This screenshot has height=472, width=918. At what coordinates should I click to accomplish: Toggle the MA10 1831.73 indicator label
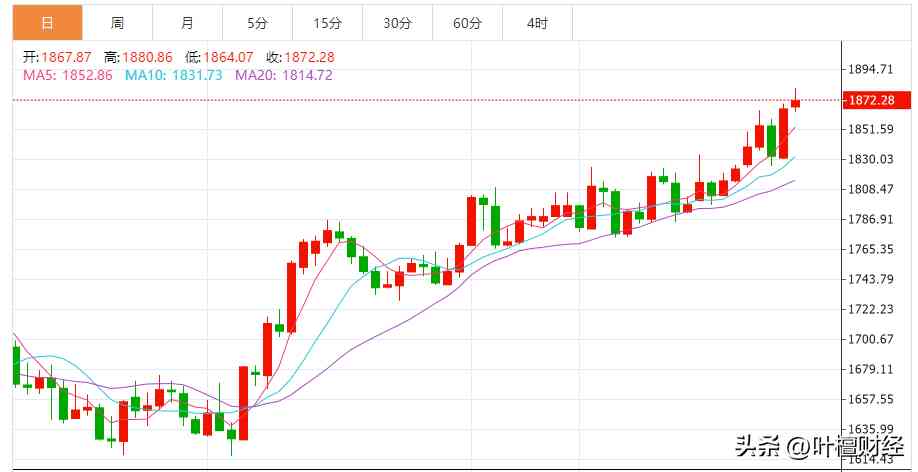[x=173, y=75]
